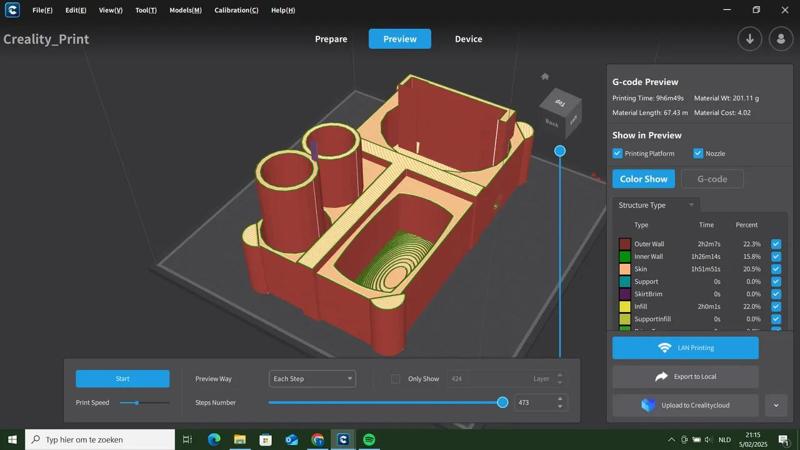The image size is (800, 450).
Task: Open Microsoft Store from the taskbar
Action: pyautogui.click(x=266, y=439)
